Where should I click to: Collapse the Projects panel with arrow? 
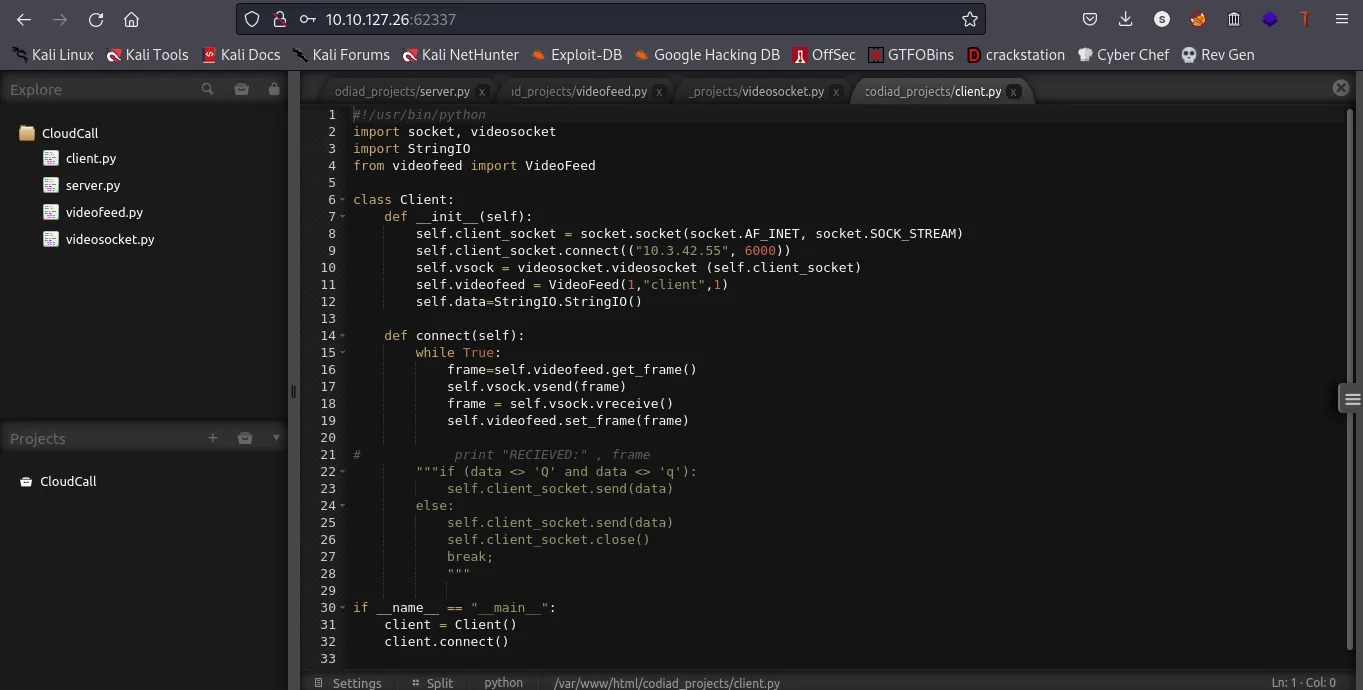click(276, 438)
